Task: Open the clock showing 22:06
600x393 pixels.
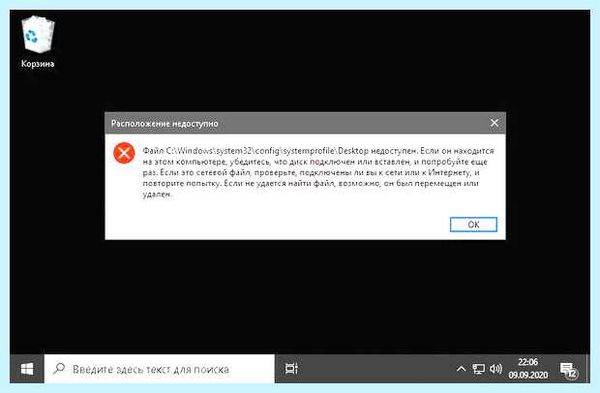Action: point(528,368)
